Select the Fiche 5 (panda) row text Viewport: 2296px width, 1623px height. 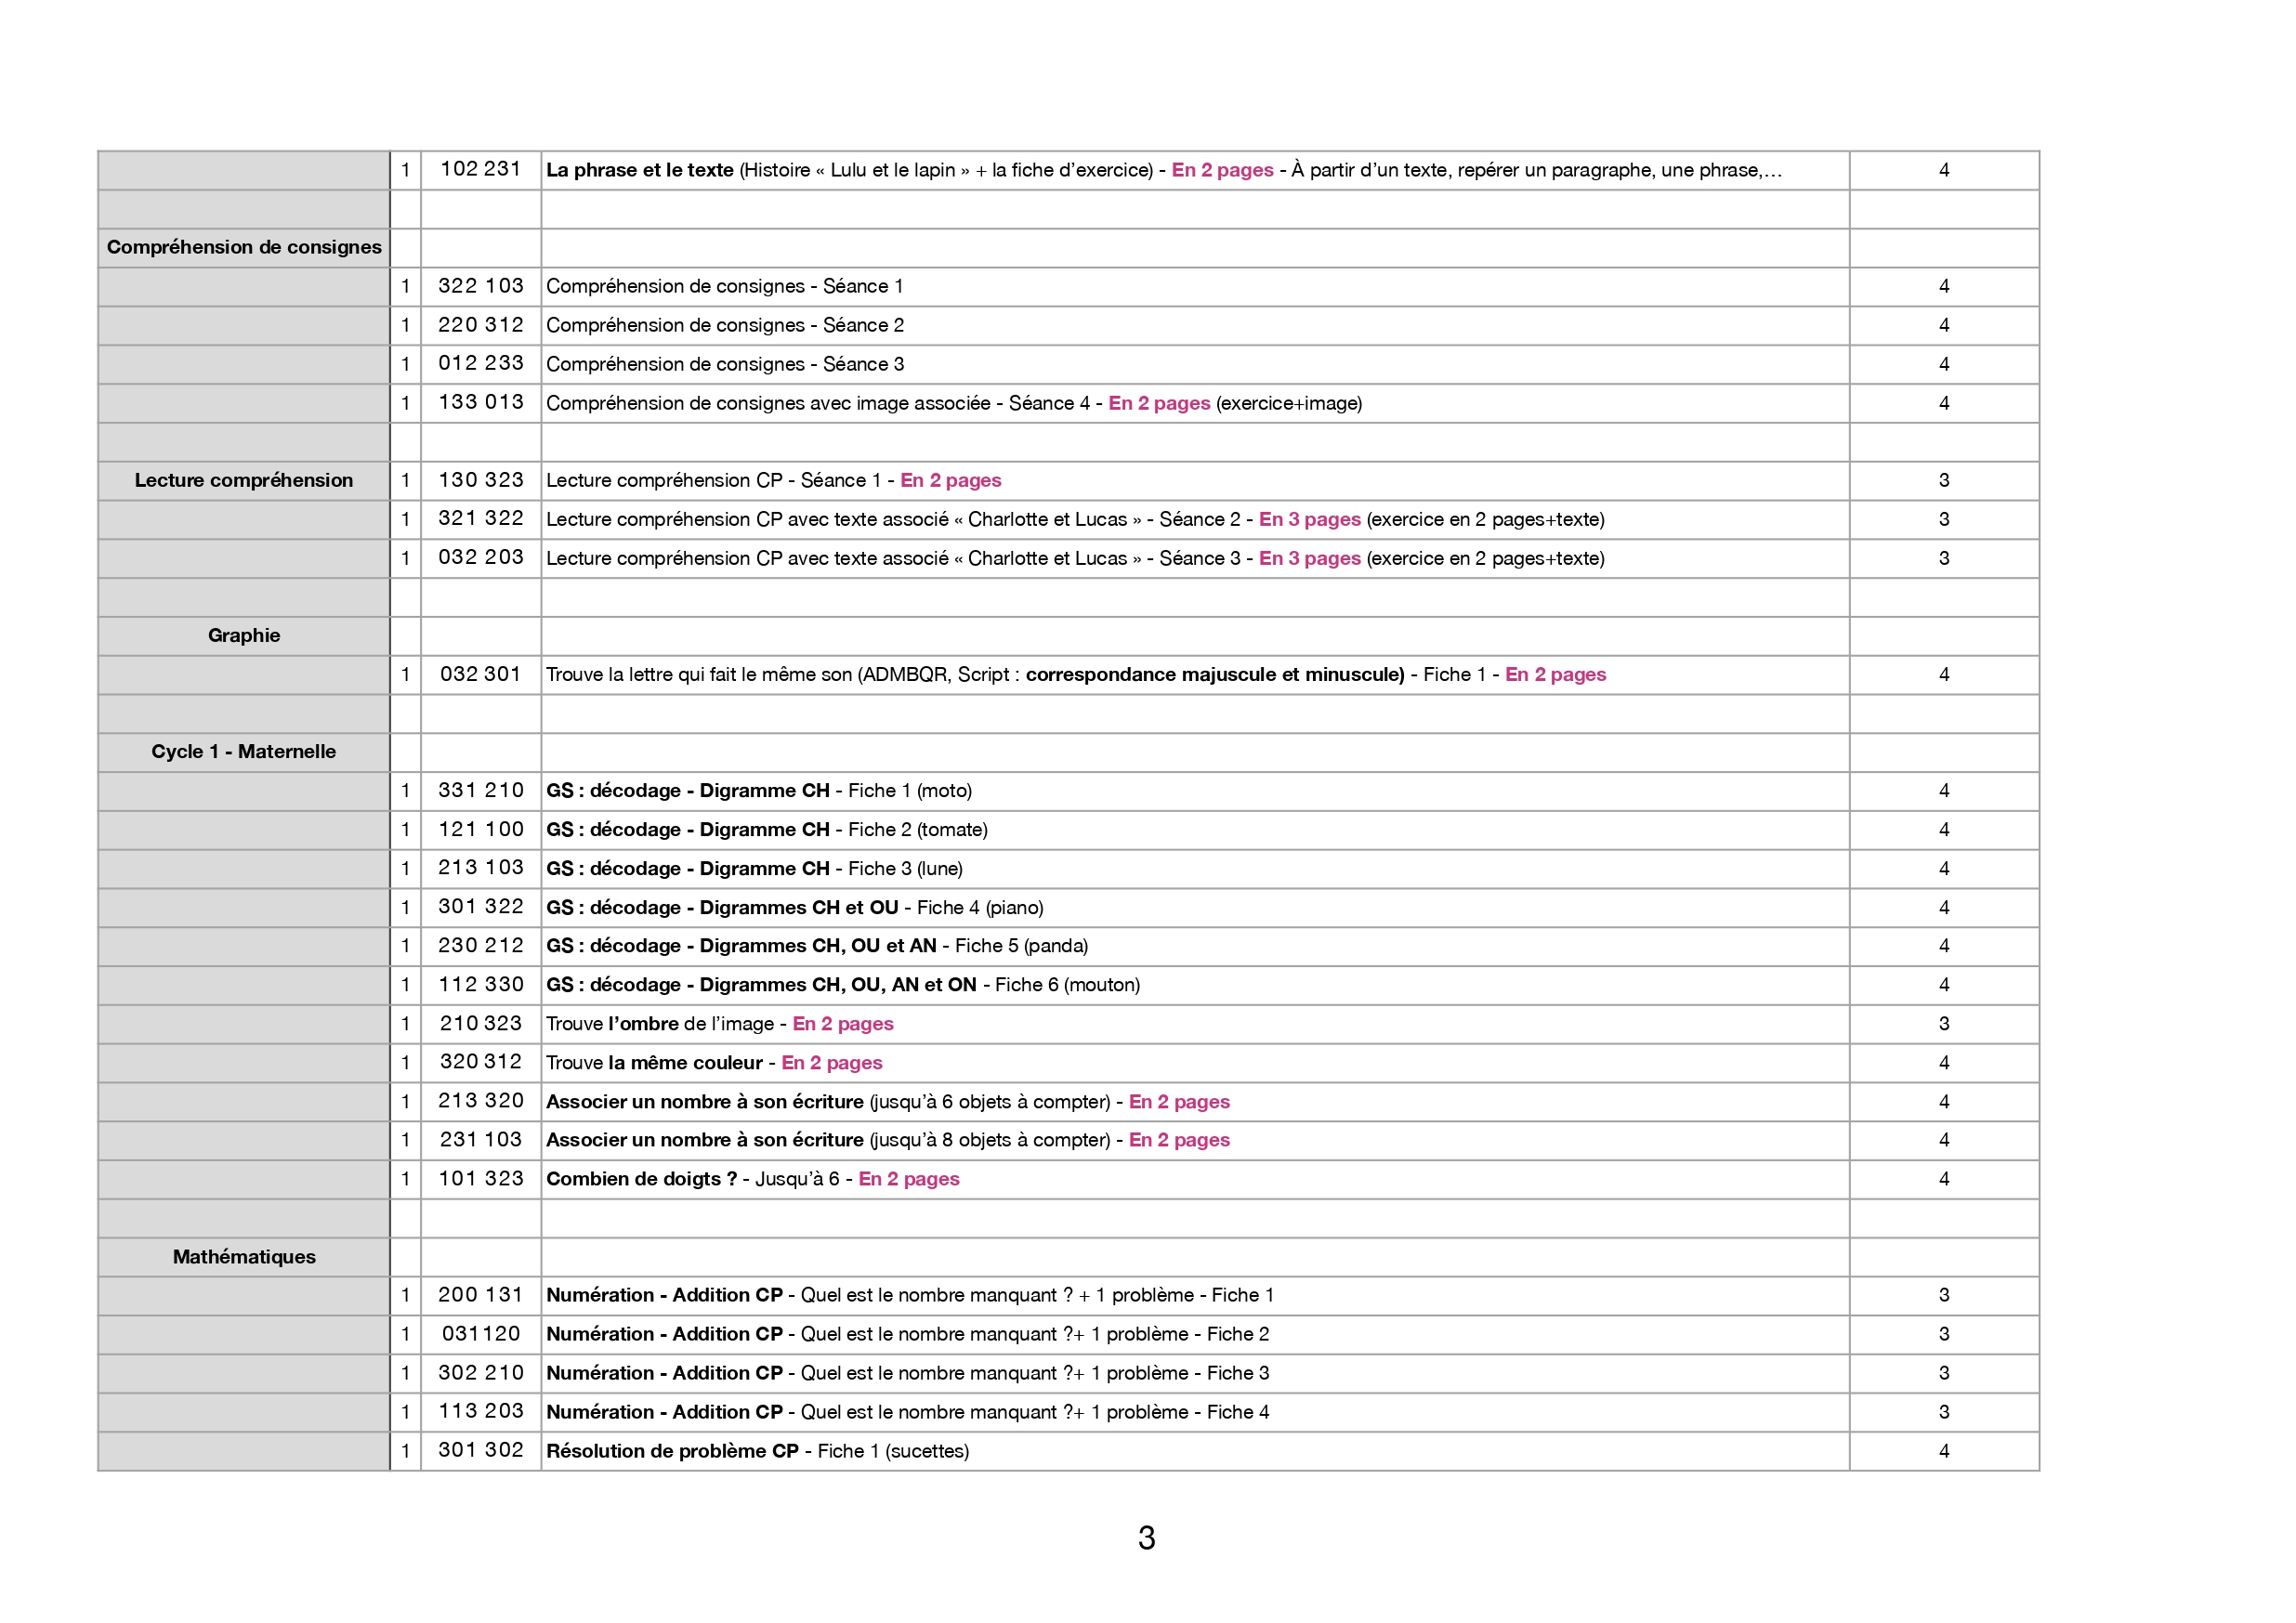(816, 945)
